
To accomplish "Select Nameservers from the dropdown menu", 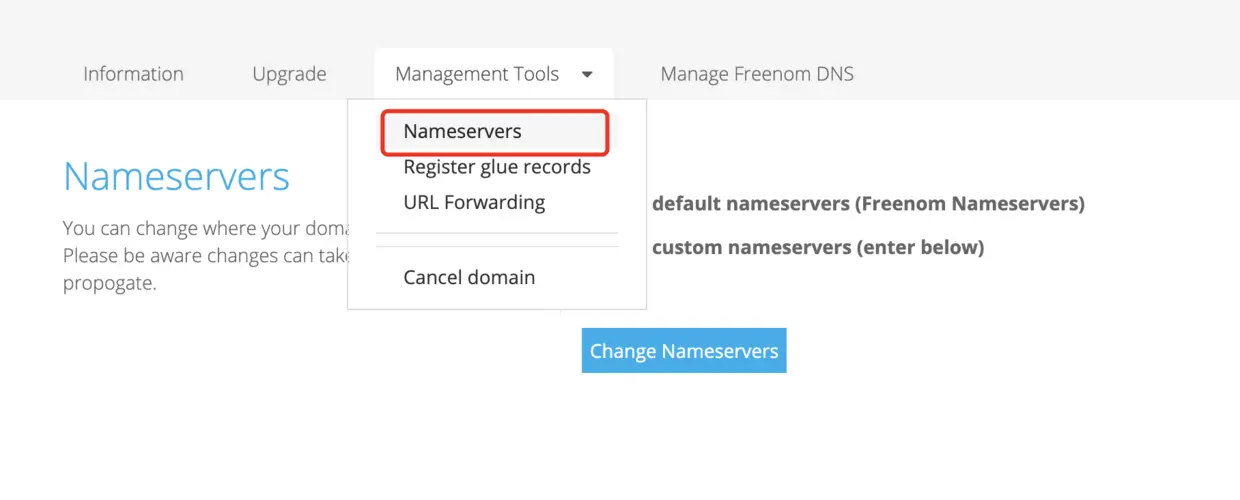I will pyautogui.click(x=462, y=131).
